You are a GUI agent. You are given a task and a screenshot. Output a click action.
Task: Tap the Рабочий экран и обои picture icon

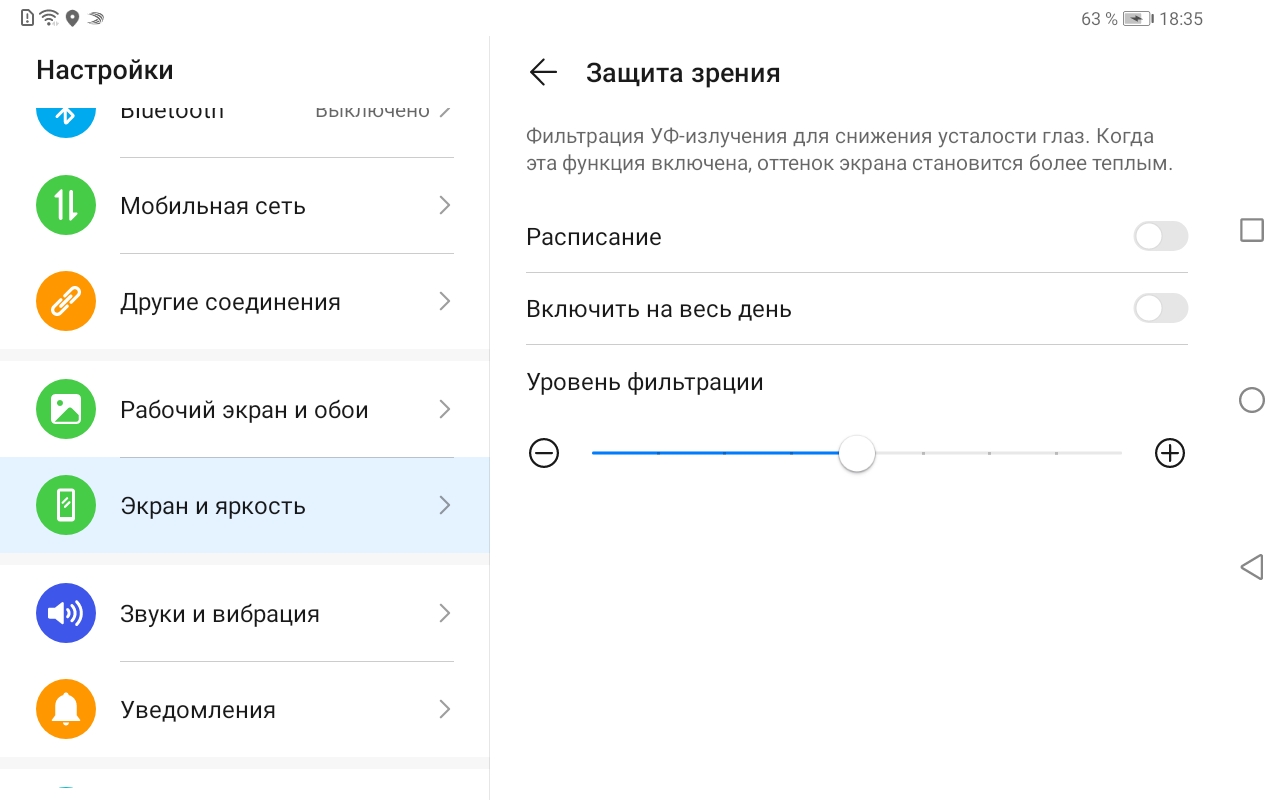pyautogui.click(x=66, y=410)
